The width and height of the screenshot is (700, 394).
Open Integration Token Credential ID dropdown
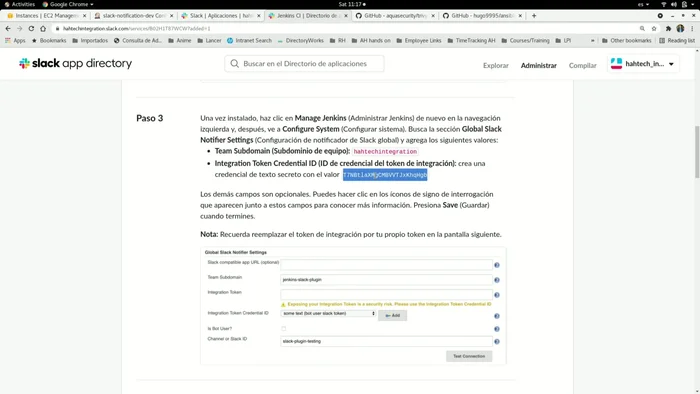click(328, 314)
